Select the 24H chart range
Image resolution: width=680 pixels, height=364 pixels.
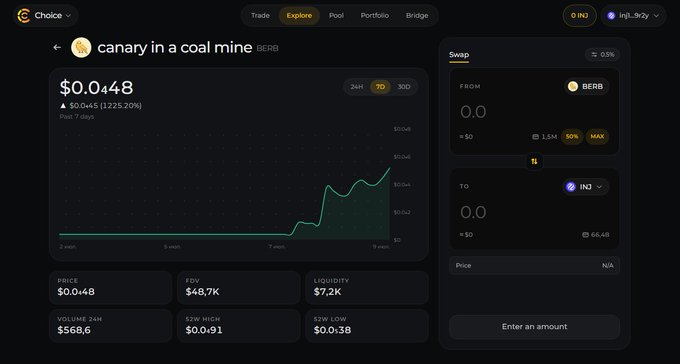pos(356,87)
